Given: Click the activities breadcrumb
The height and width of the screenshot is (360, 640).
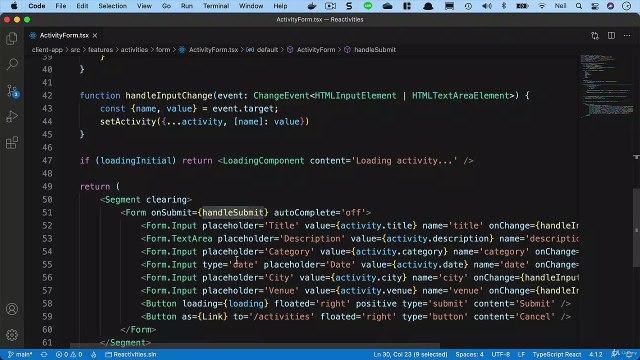Looking at the screenshot, I should (134, 50).
